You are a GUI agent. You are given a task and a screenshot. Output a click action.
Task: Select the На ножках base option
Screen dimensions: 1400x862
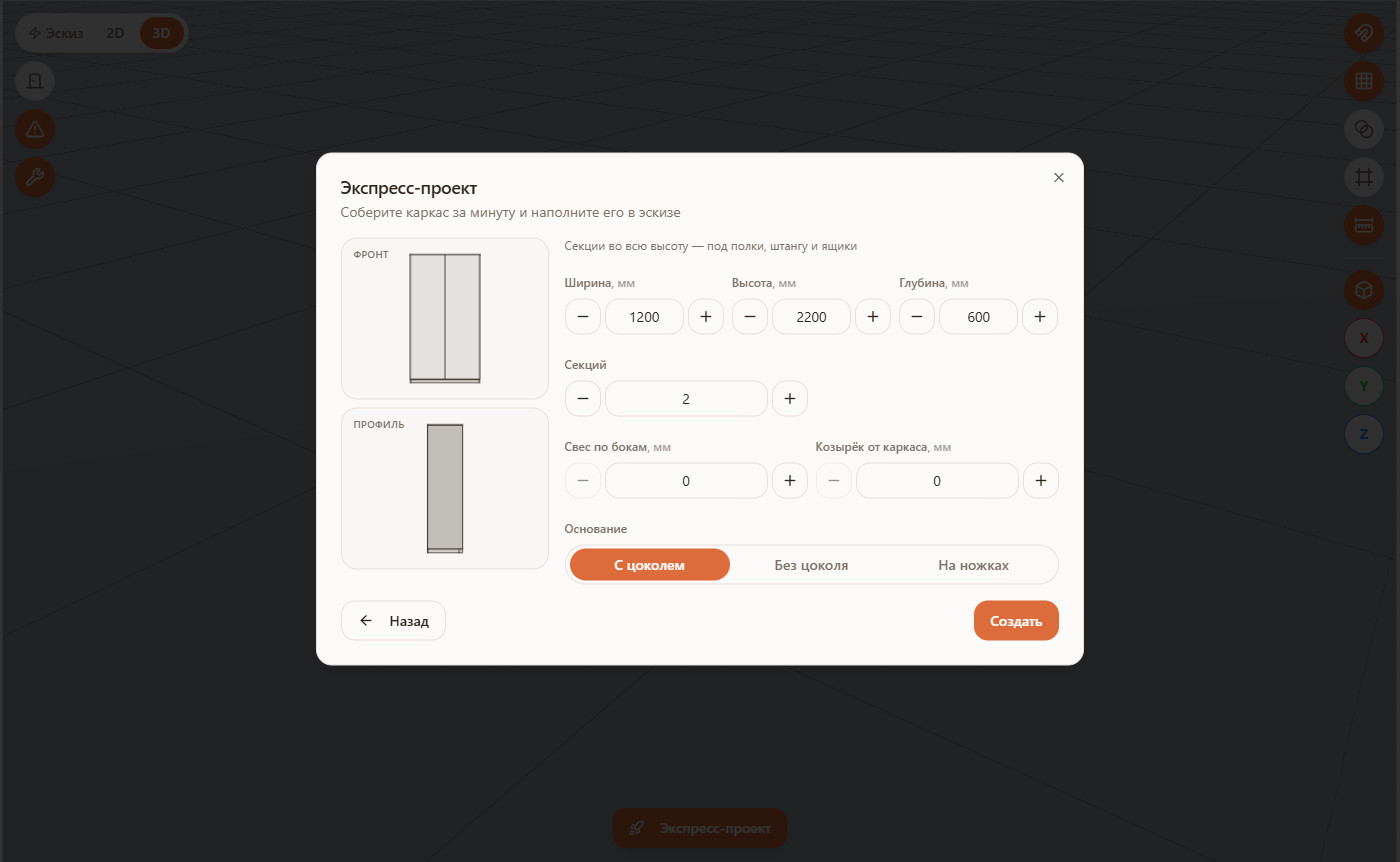point(973,565)
